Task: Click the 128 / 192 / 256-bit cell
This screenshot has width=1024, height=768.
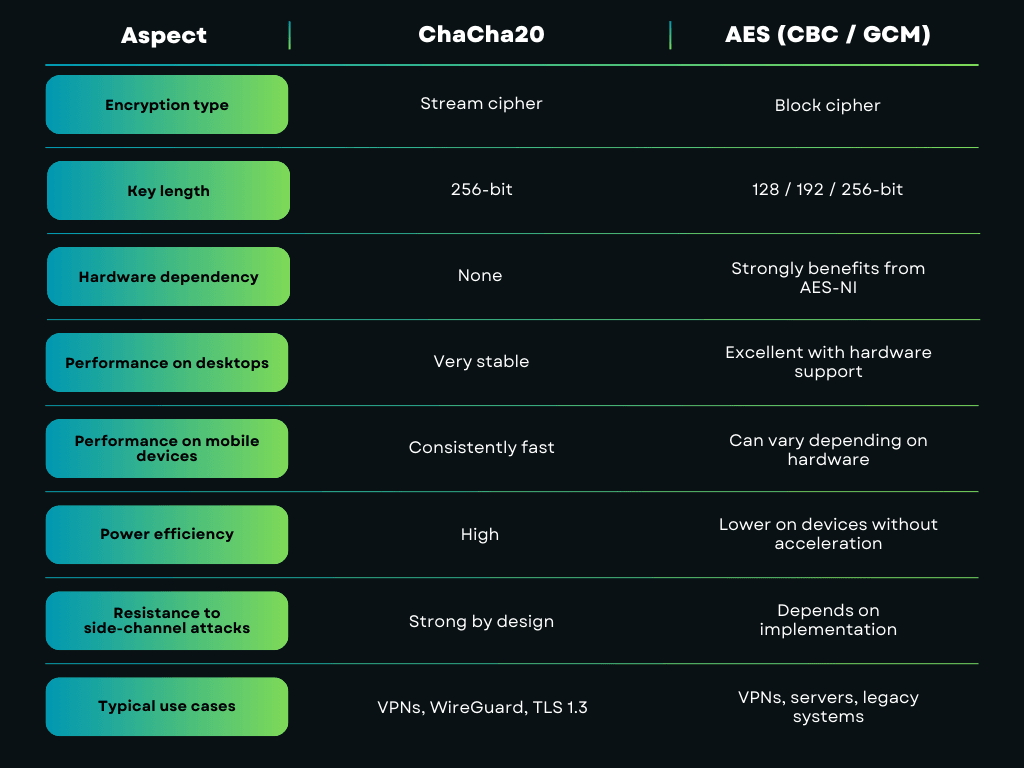Action: click(827, 189)
